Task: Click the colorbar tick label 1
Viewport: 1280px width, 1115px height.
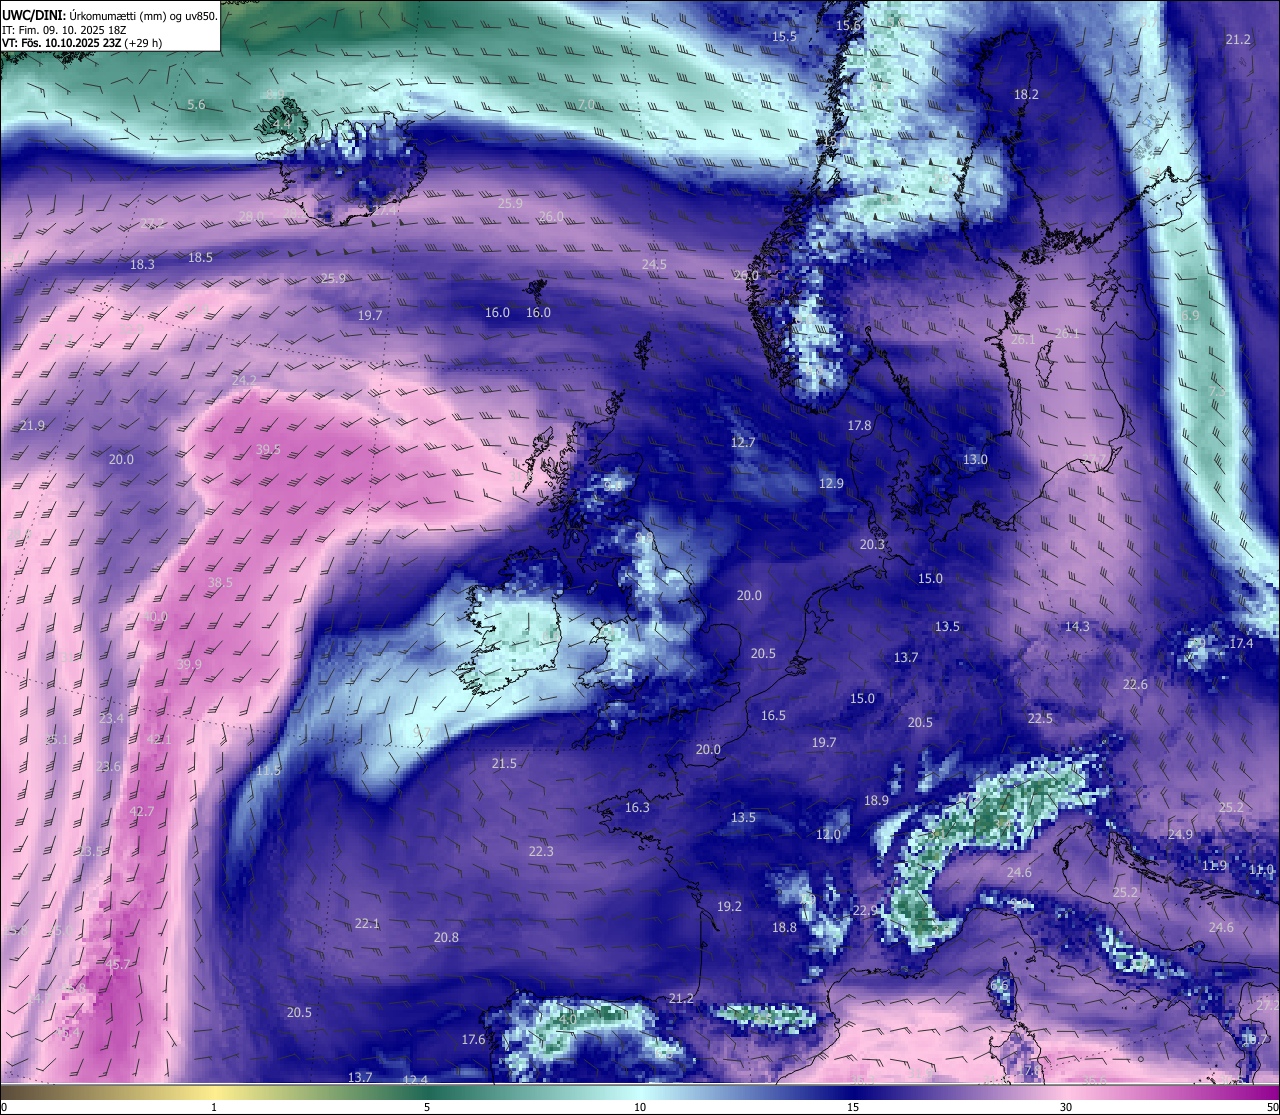Action: pos(214,1107)
